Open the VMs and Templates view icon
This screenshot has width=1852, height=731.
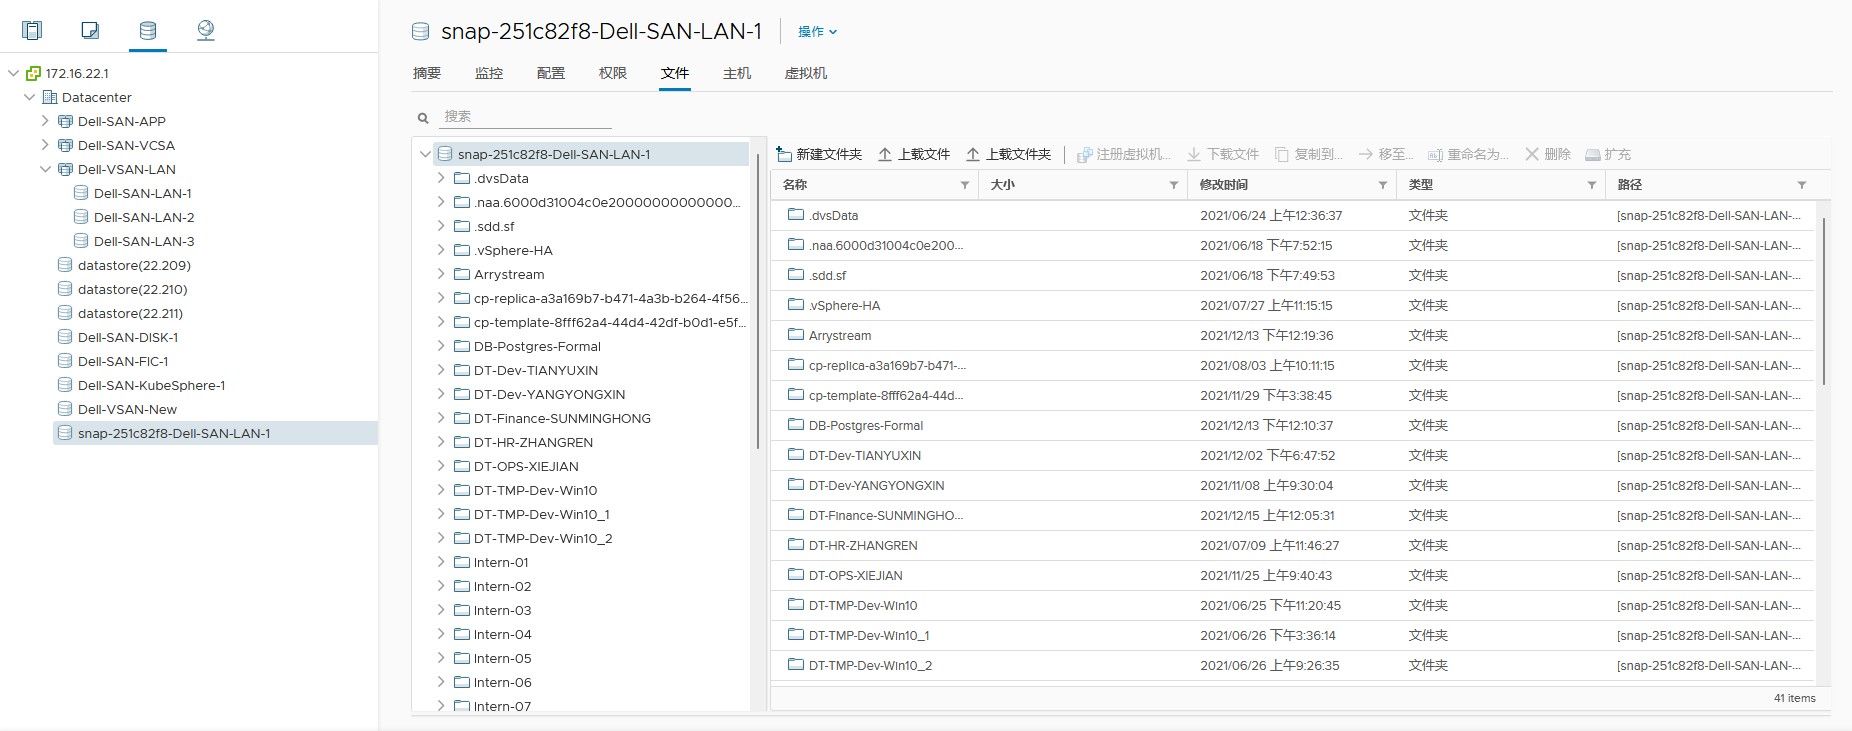[x=90, y=30]
